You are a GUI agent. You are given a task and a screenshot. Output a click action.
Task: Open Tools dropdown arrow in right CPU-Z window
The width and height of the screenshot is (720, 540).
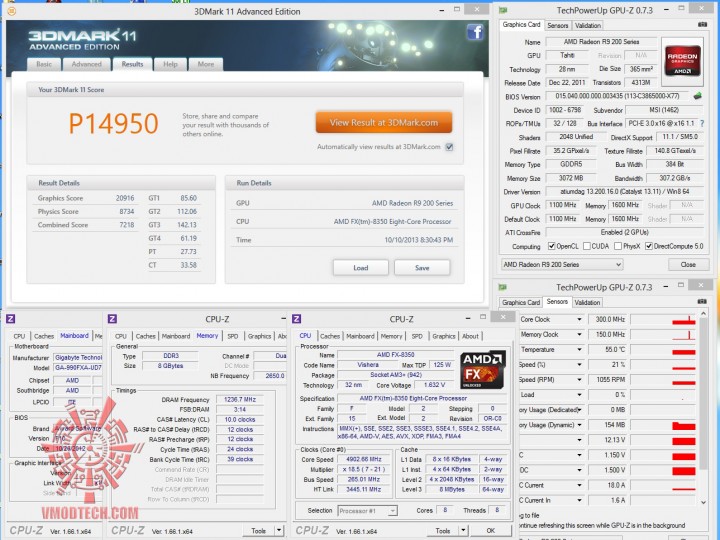coord(463,530)
